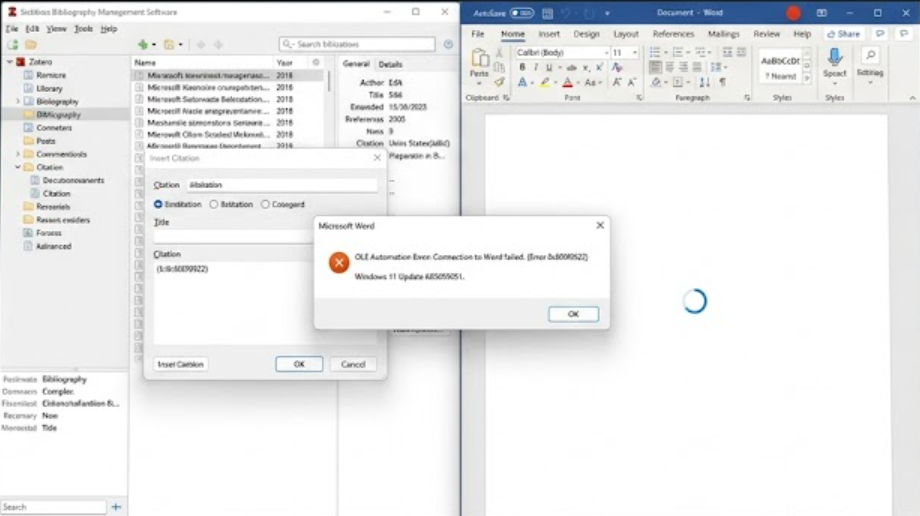920x516 pixels.
Task: Open the View menu in the bibliography app
Action: pyautogui.click(x=56, y=29)
